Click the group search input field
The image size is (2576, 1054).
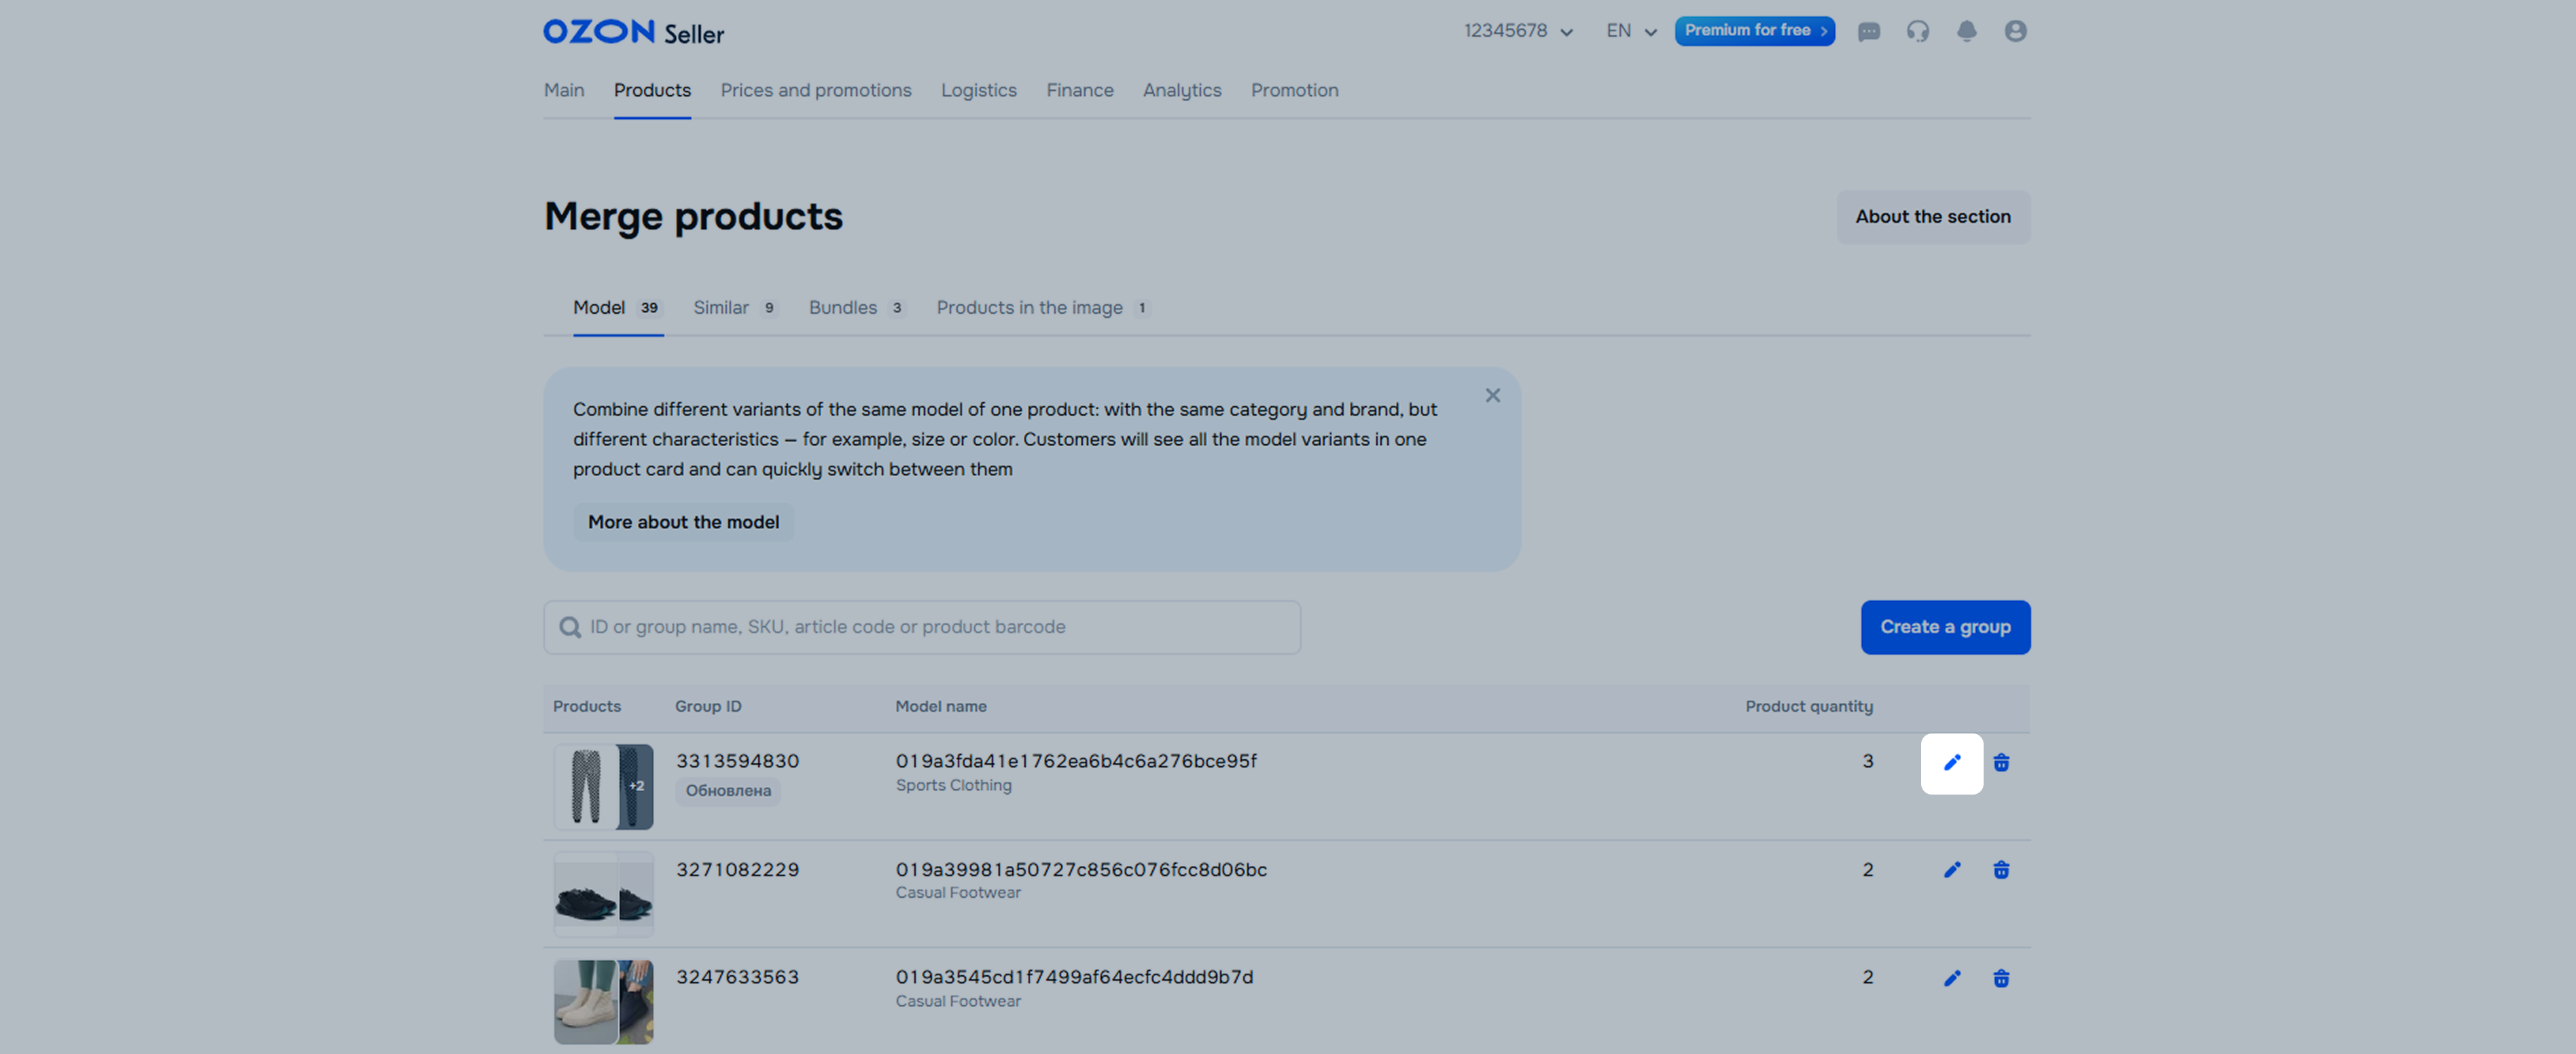click(x=930, y=627)
